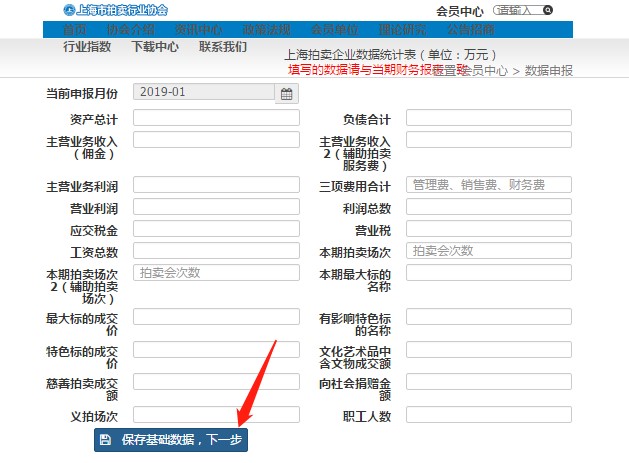The height and width of the screenshot is (463, 629).
Task: Select the 当前申报月份 date field
Action: (x=203, y=93)
